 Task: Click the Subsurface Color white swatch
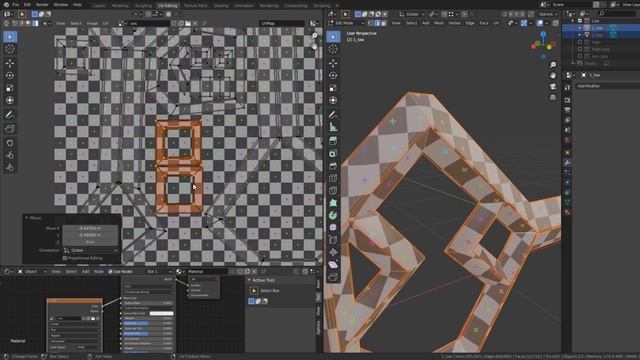[x=162, y=313]
